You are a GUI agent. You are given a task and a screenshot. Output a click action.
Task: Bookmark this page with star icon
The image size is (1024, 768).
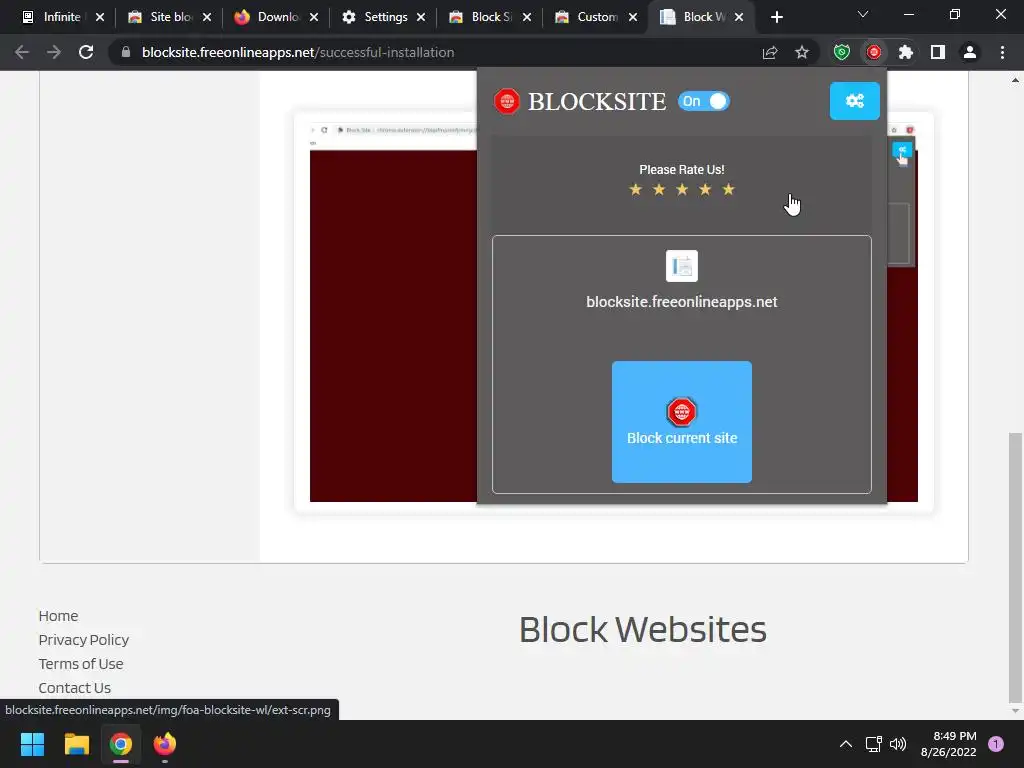802,52
